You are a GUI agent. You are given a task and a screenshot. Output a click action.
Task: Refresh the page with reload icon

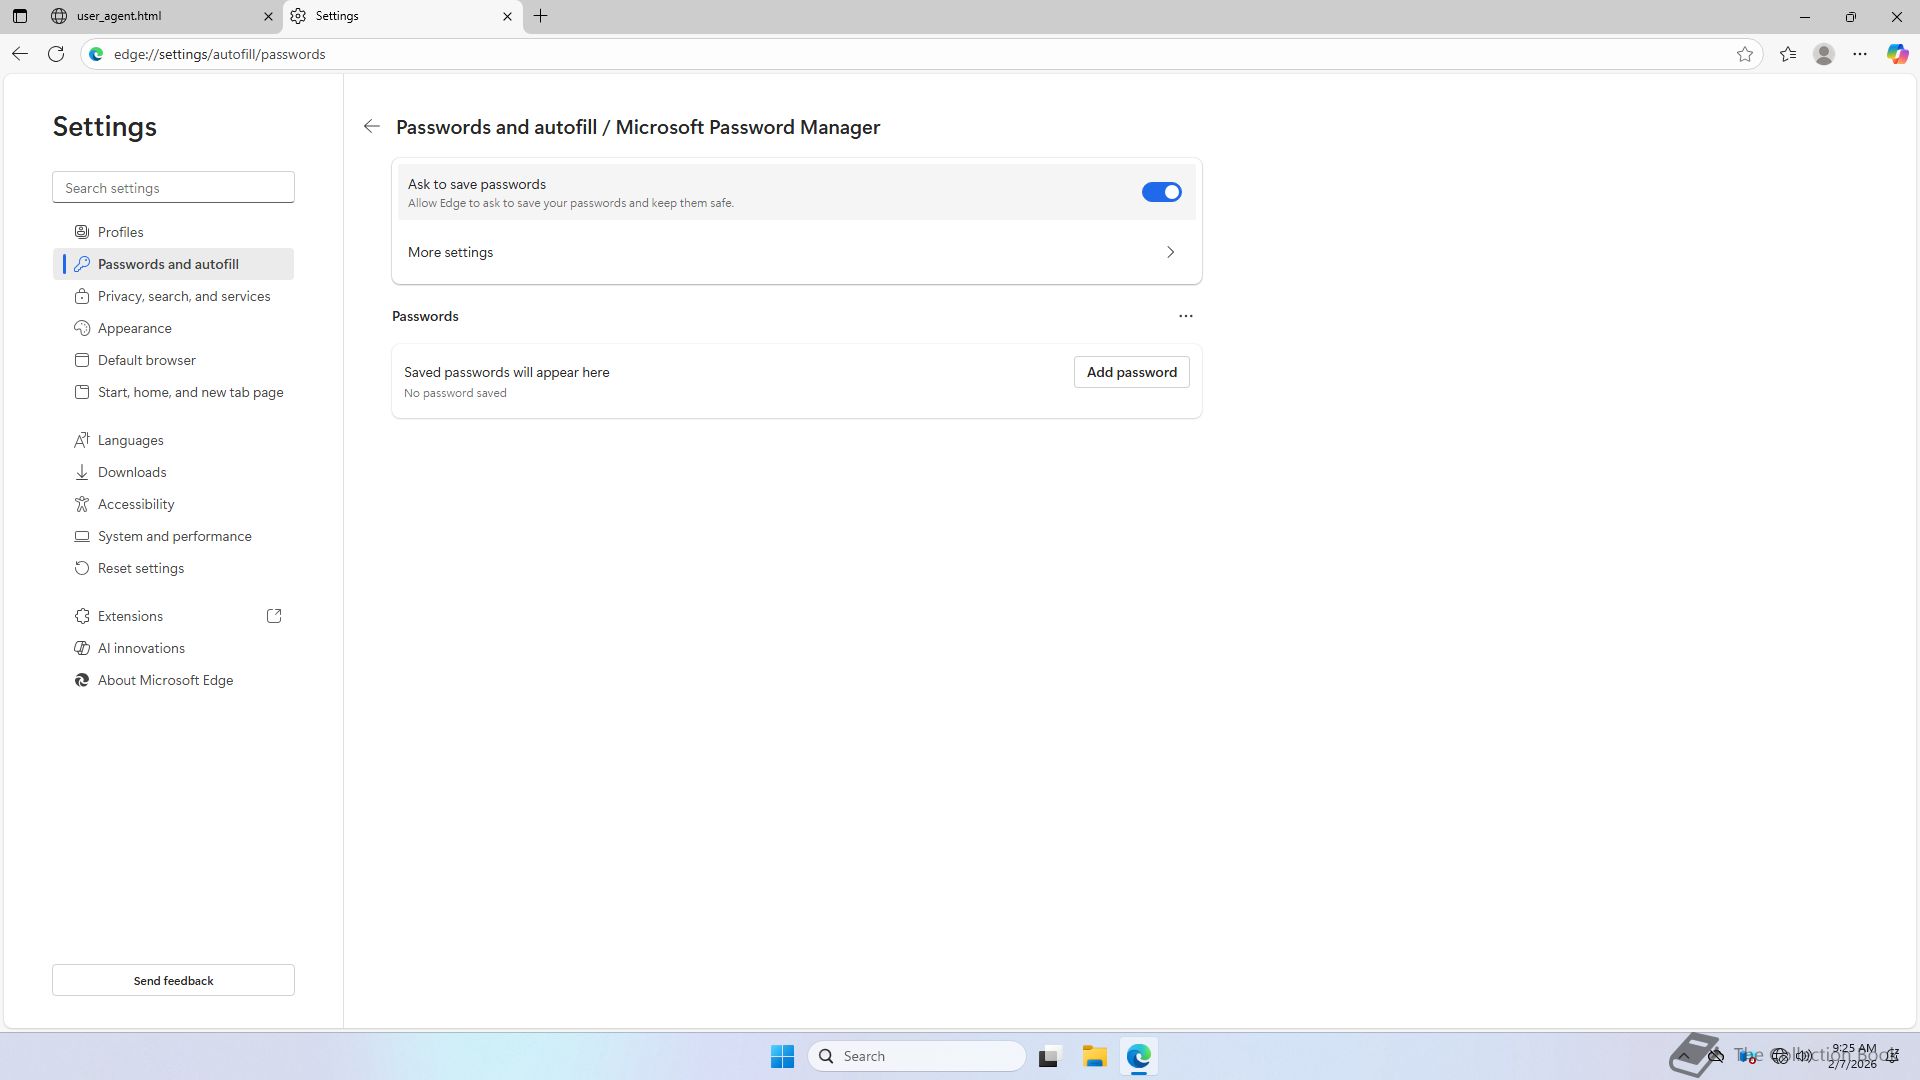tap(56, 54)
